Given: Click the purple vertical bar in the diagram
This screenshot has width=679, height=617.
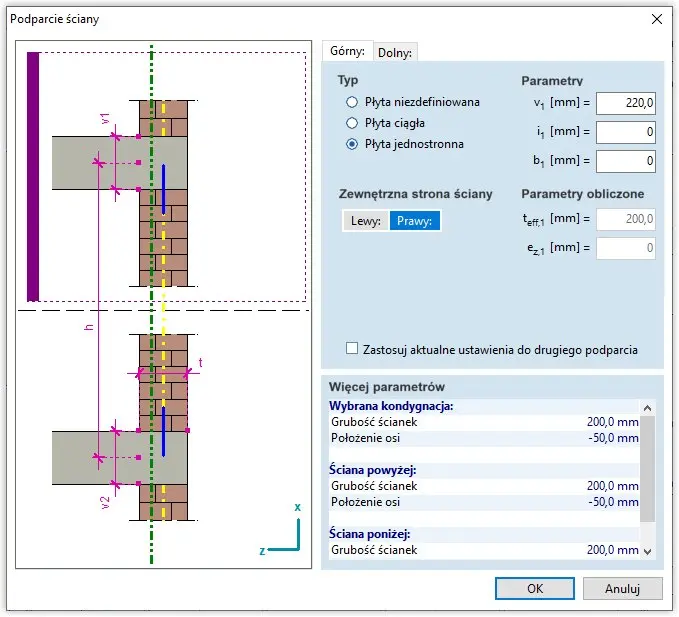Looking at the screenshot, I should (33, 176).
